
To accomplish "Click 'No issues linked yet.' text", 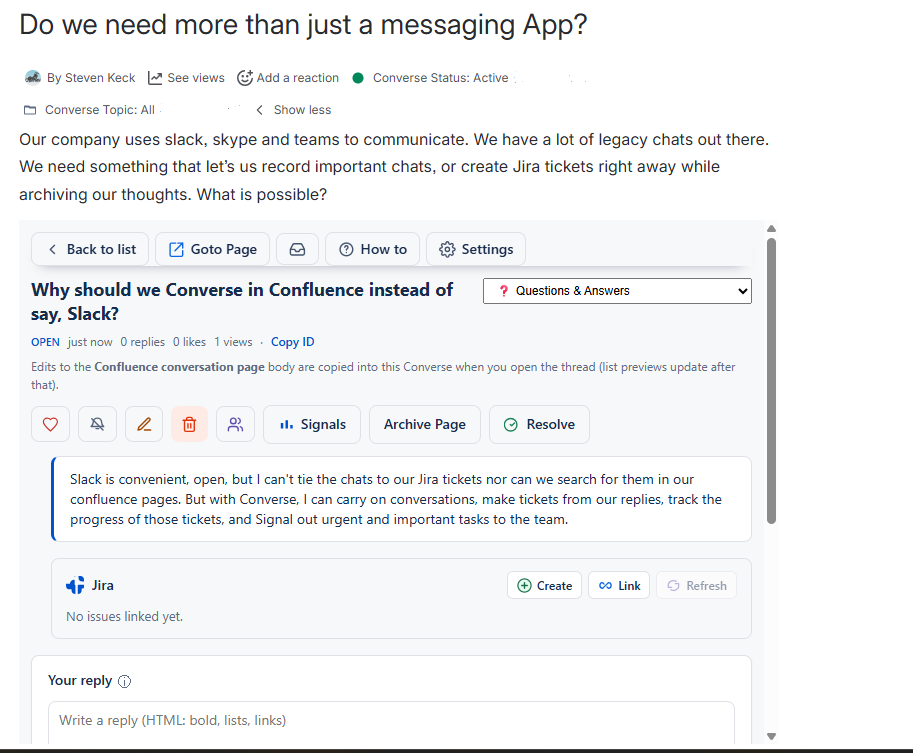I will [x=125, y=616].
